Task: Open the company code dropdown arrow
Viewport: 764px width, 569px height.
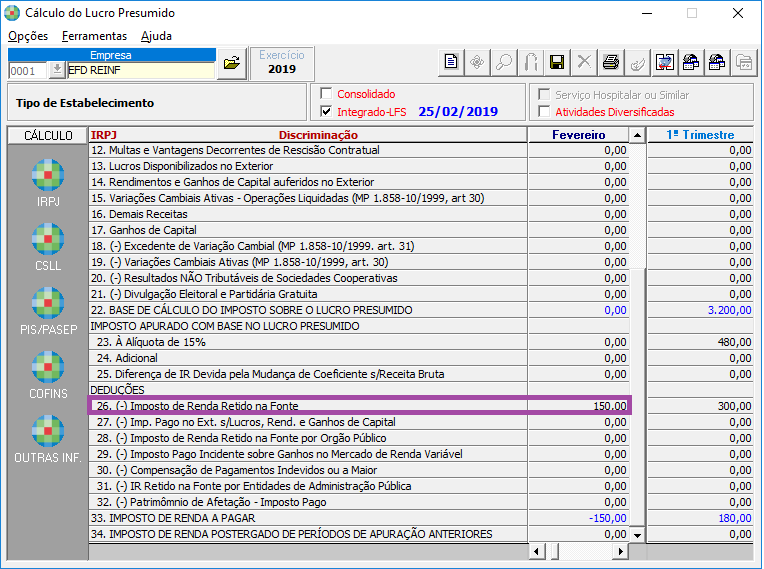Action: pos(57,70)
